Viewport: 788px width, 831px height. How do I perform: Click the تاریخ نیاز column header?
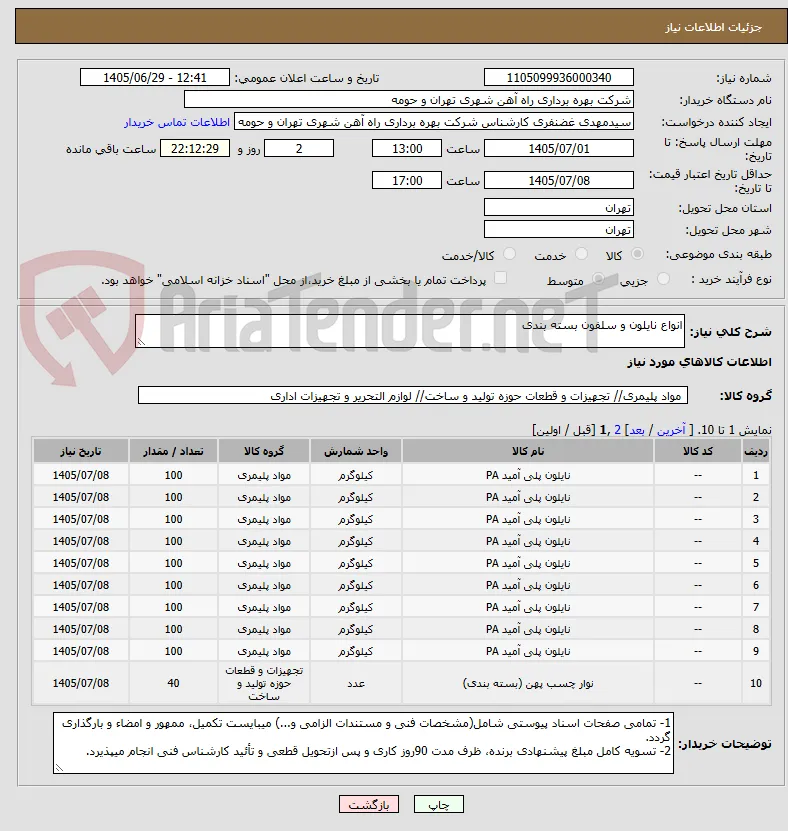click(81, 451)
